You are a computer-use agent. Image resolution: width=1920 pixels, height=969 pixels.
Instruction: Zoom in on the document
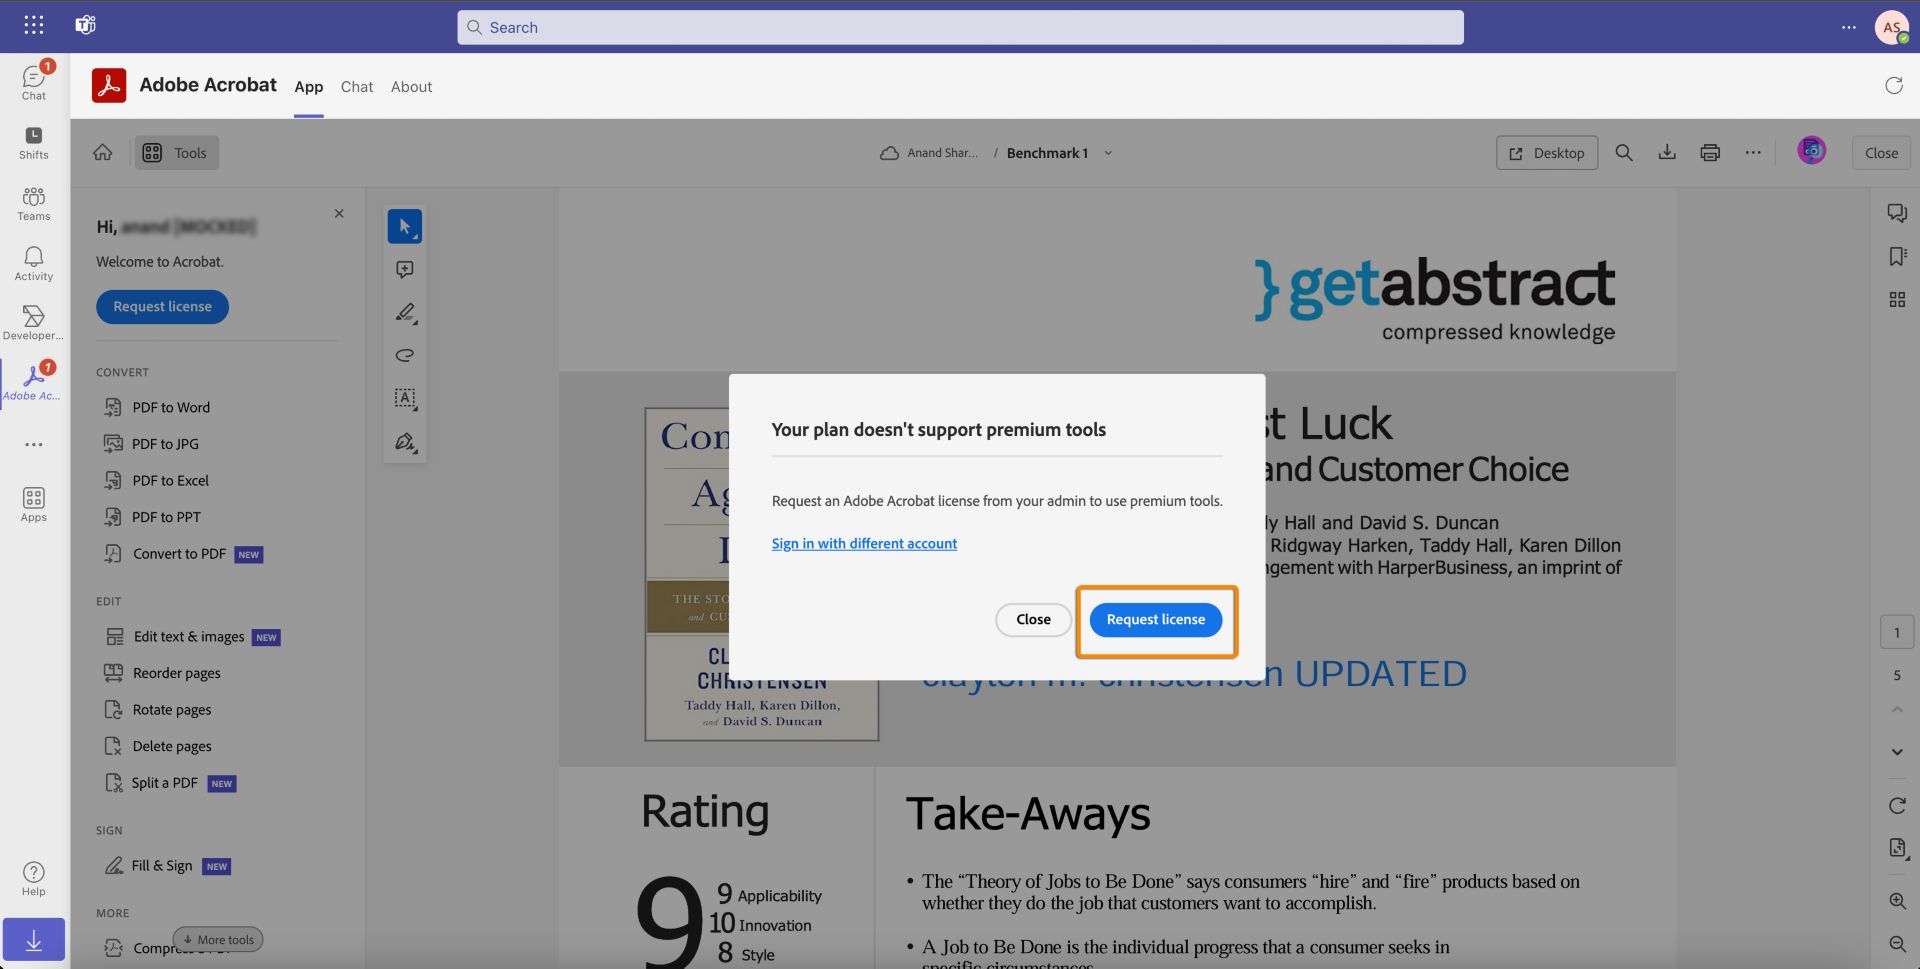1897,901
